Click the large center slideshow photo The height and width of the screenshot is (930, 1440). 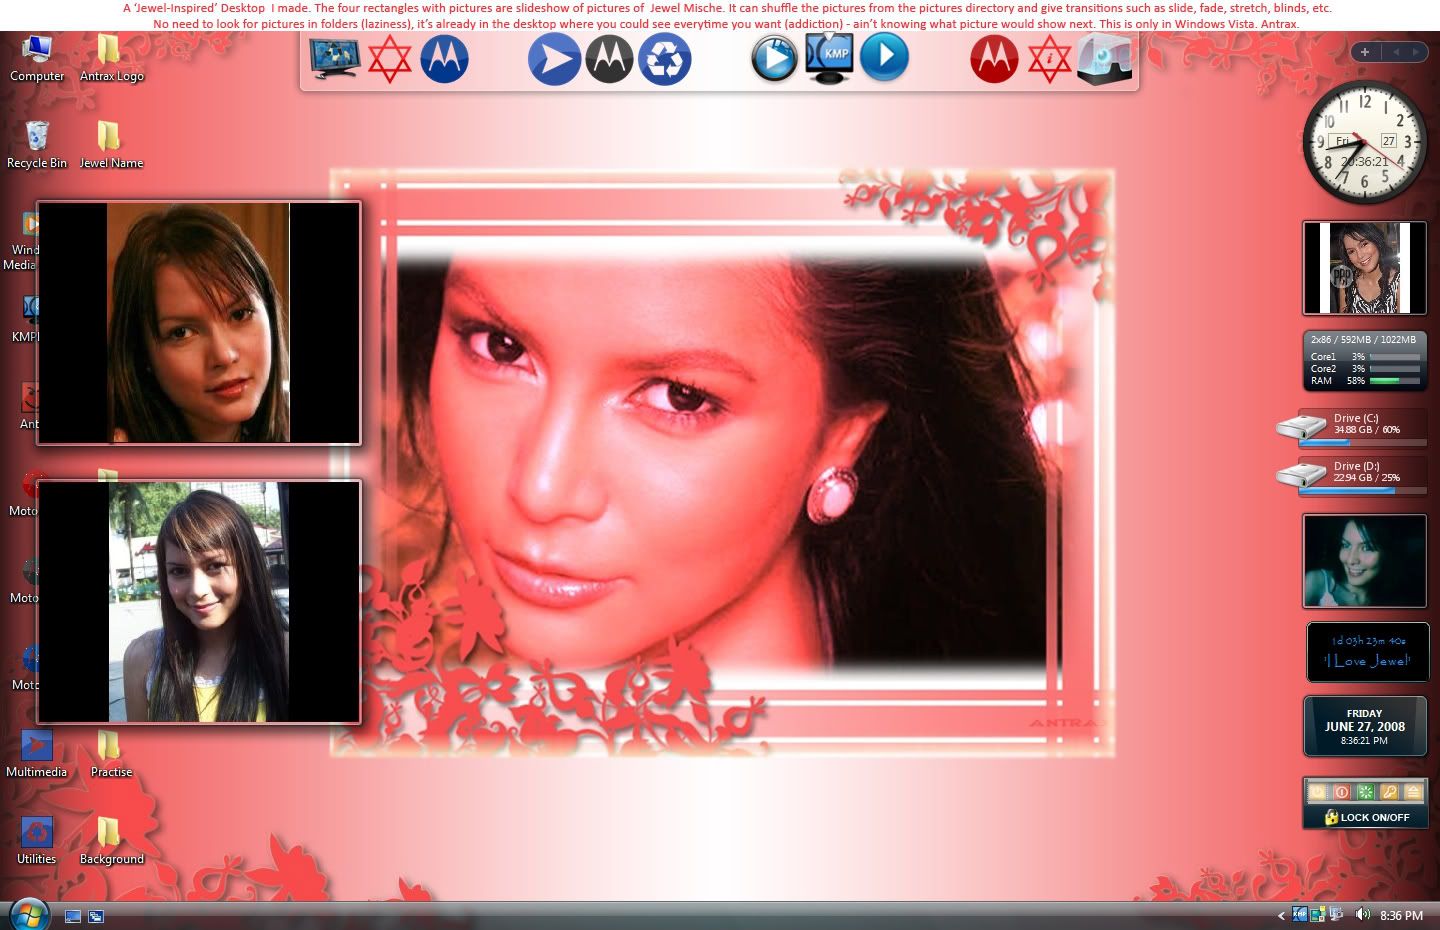(721, 462)
